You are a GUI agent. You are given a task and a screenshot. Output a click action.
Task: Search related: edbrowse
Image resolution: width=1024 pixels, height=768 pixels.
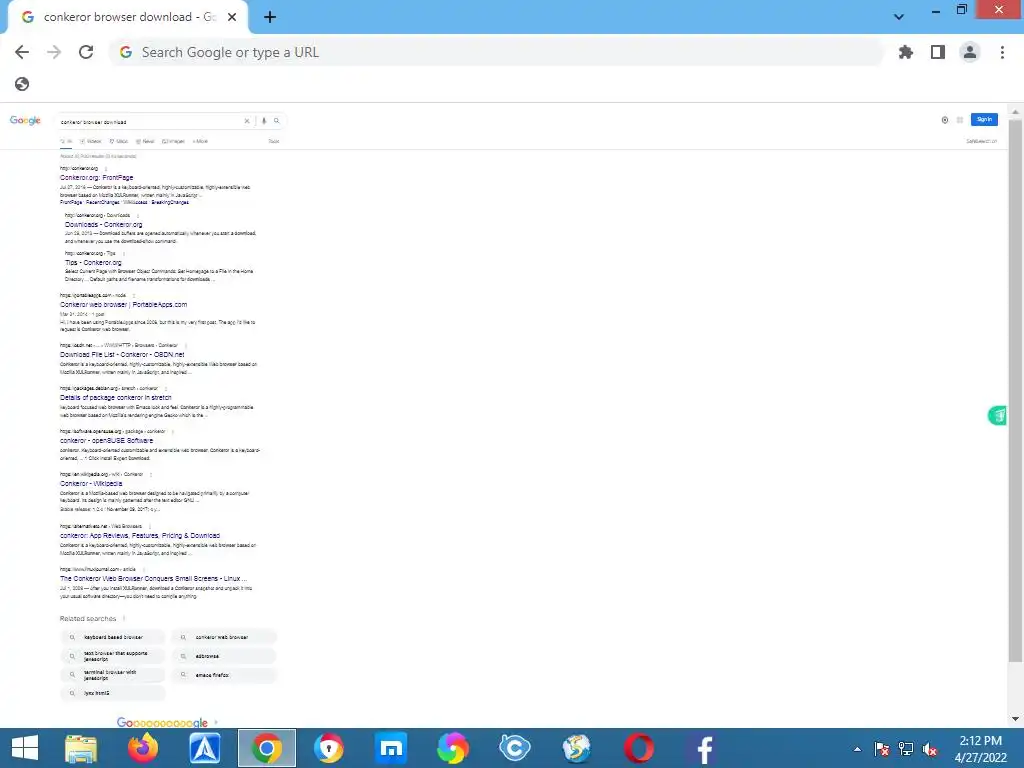tap(225, 656)
